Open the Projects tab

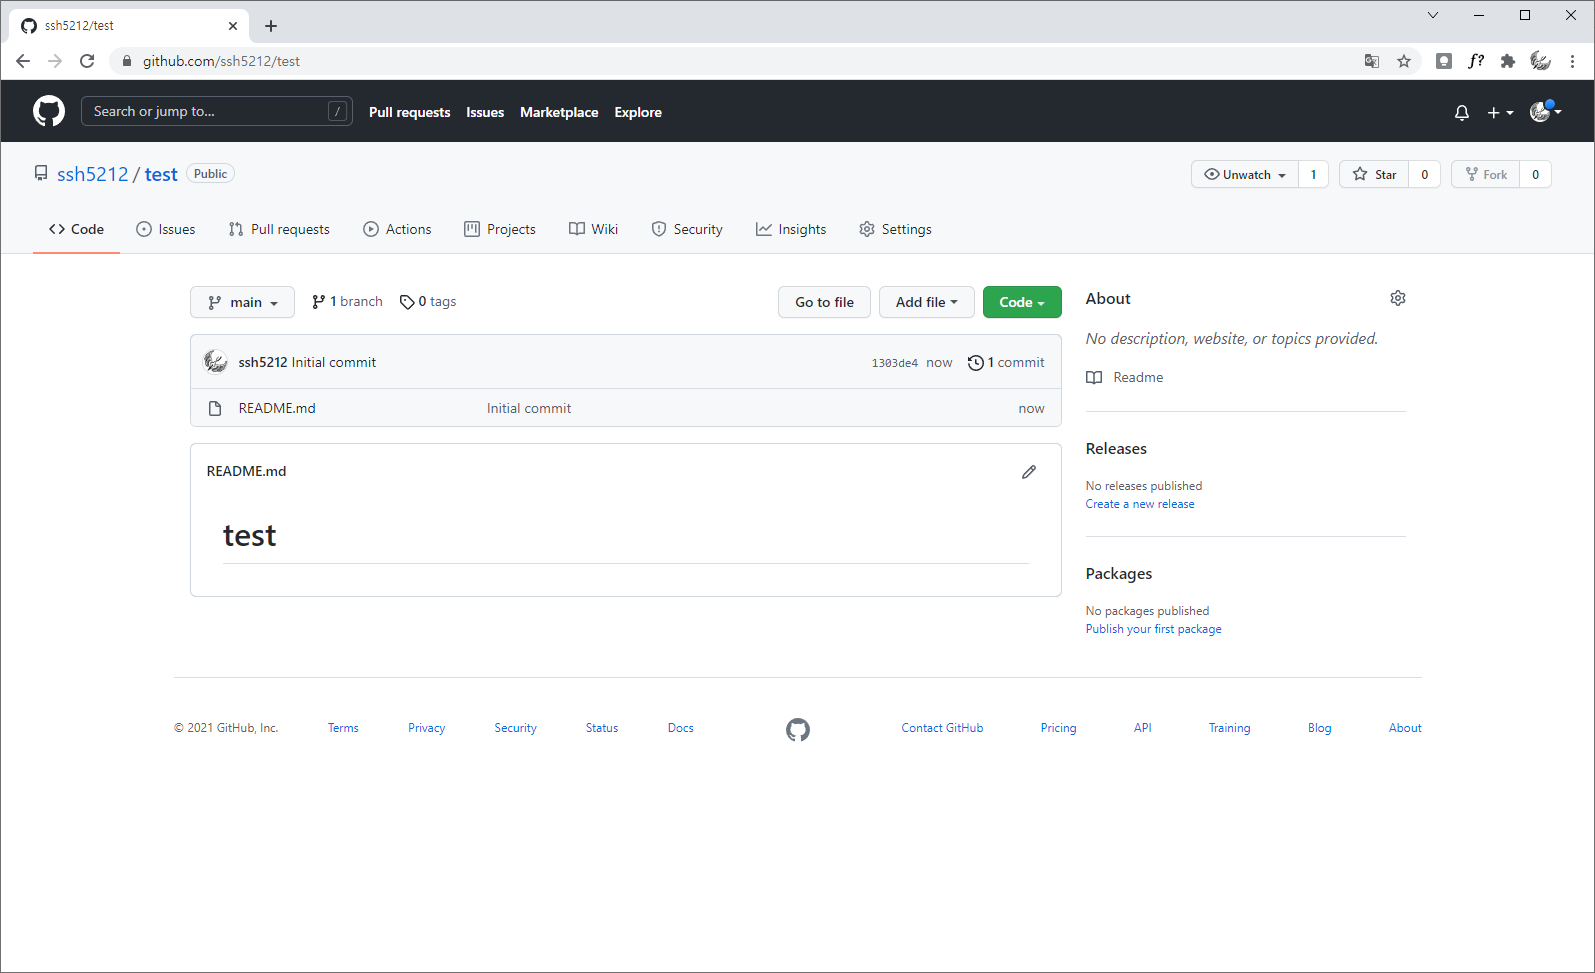pos(500,229)
